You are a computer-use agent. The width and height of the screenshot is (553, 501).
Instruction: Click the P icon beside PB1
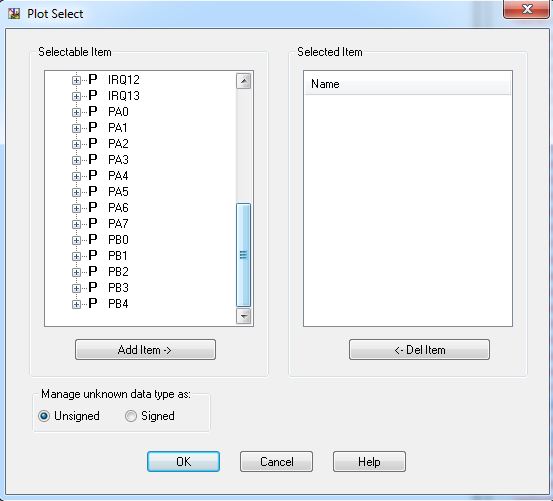click(93, 255)
